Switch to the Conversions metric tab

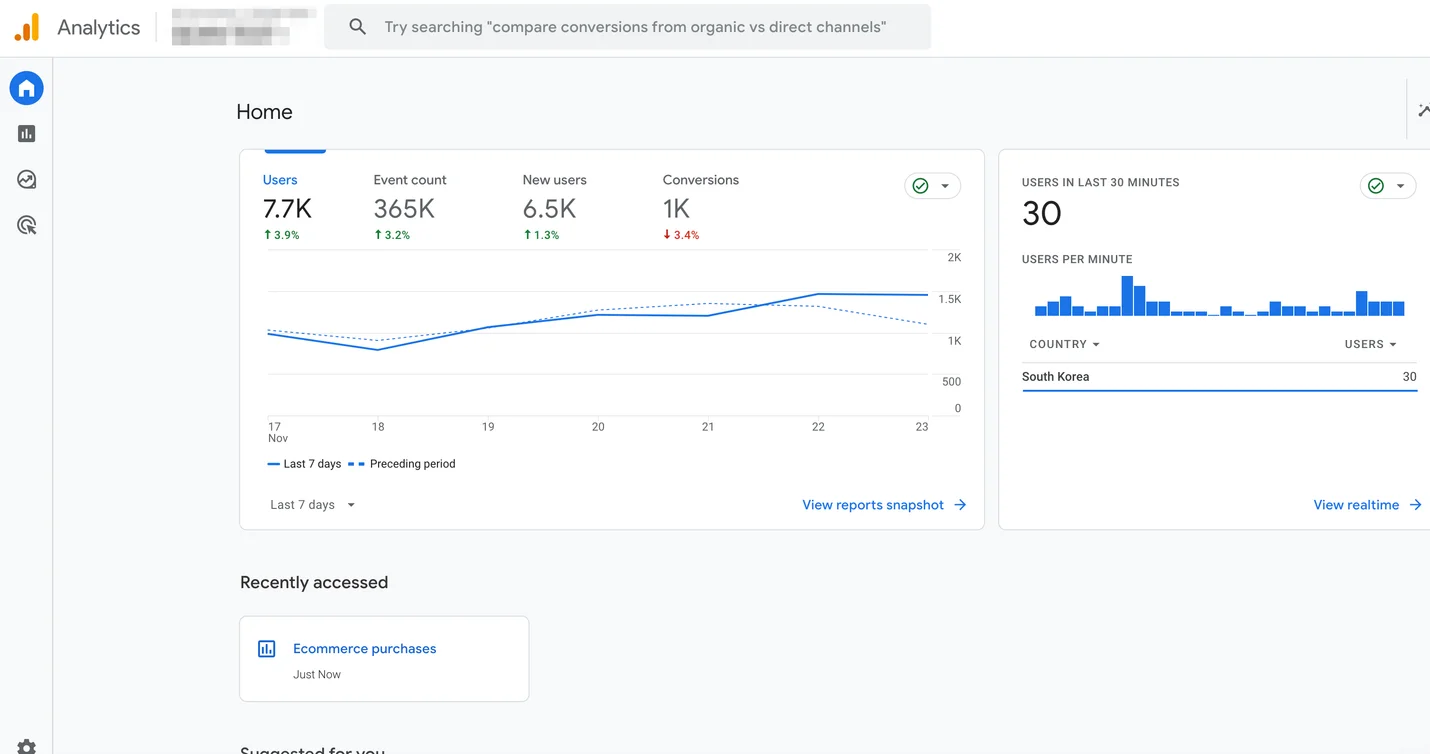coord(700,206)
